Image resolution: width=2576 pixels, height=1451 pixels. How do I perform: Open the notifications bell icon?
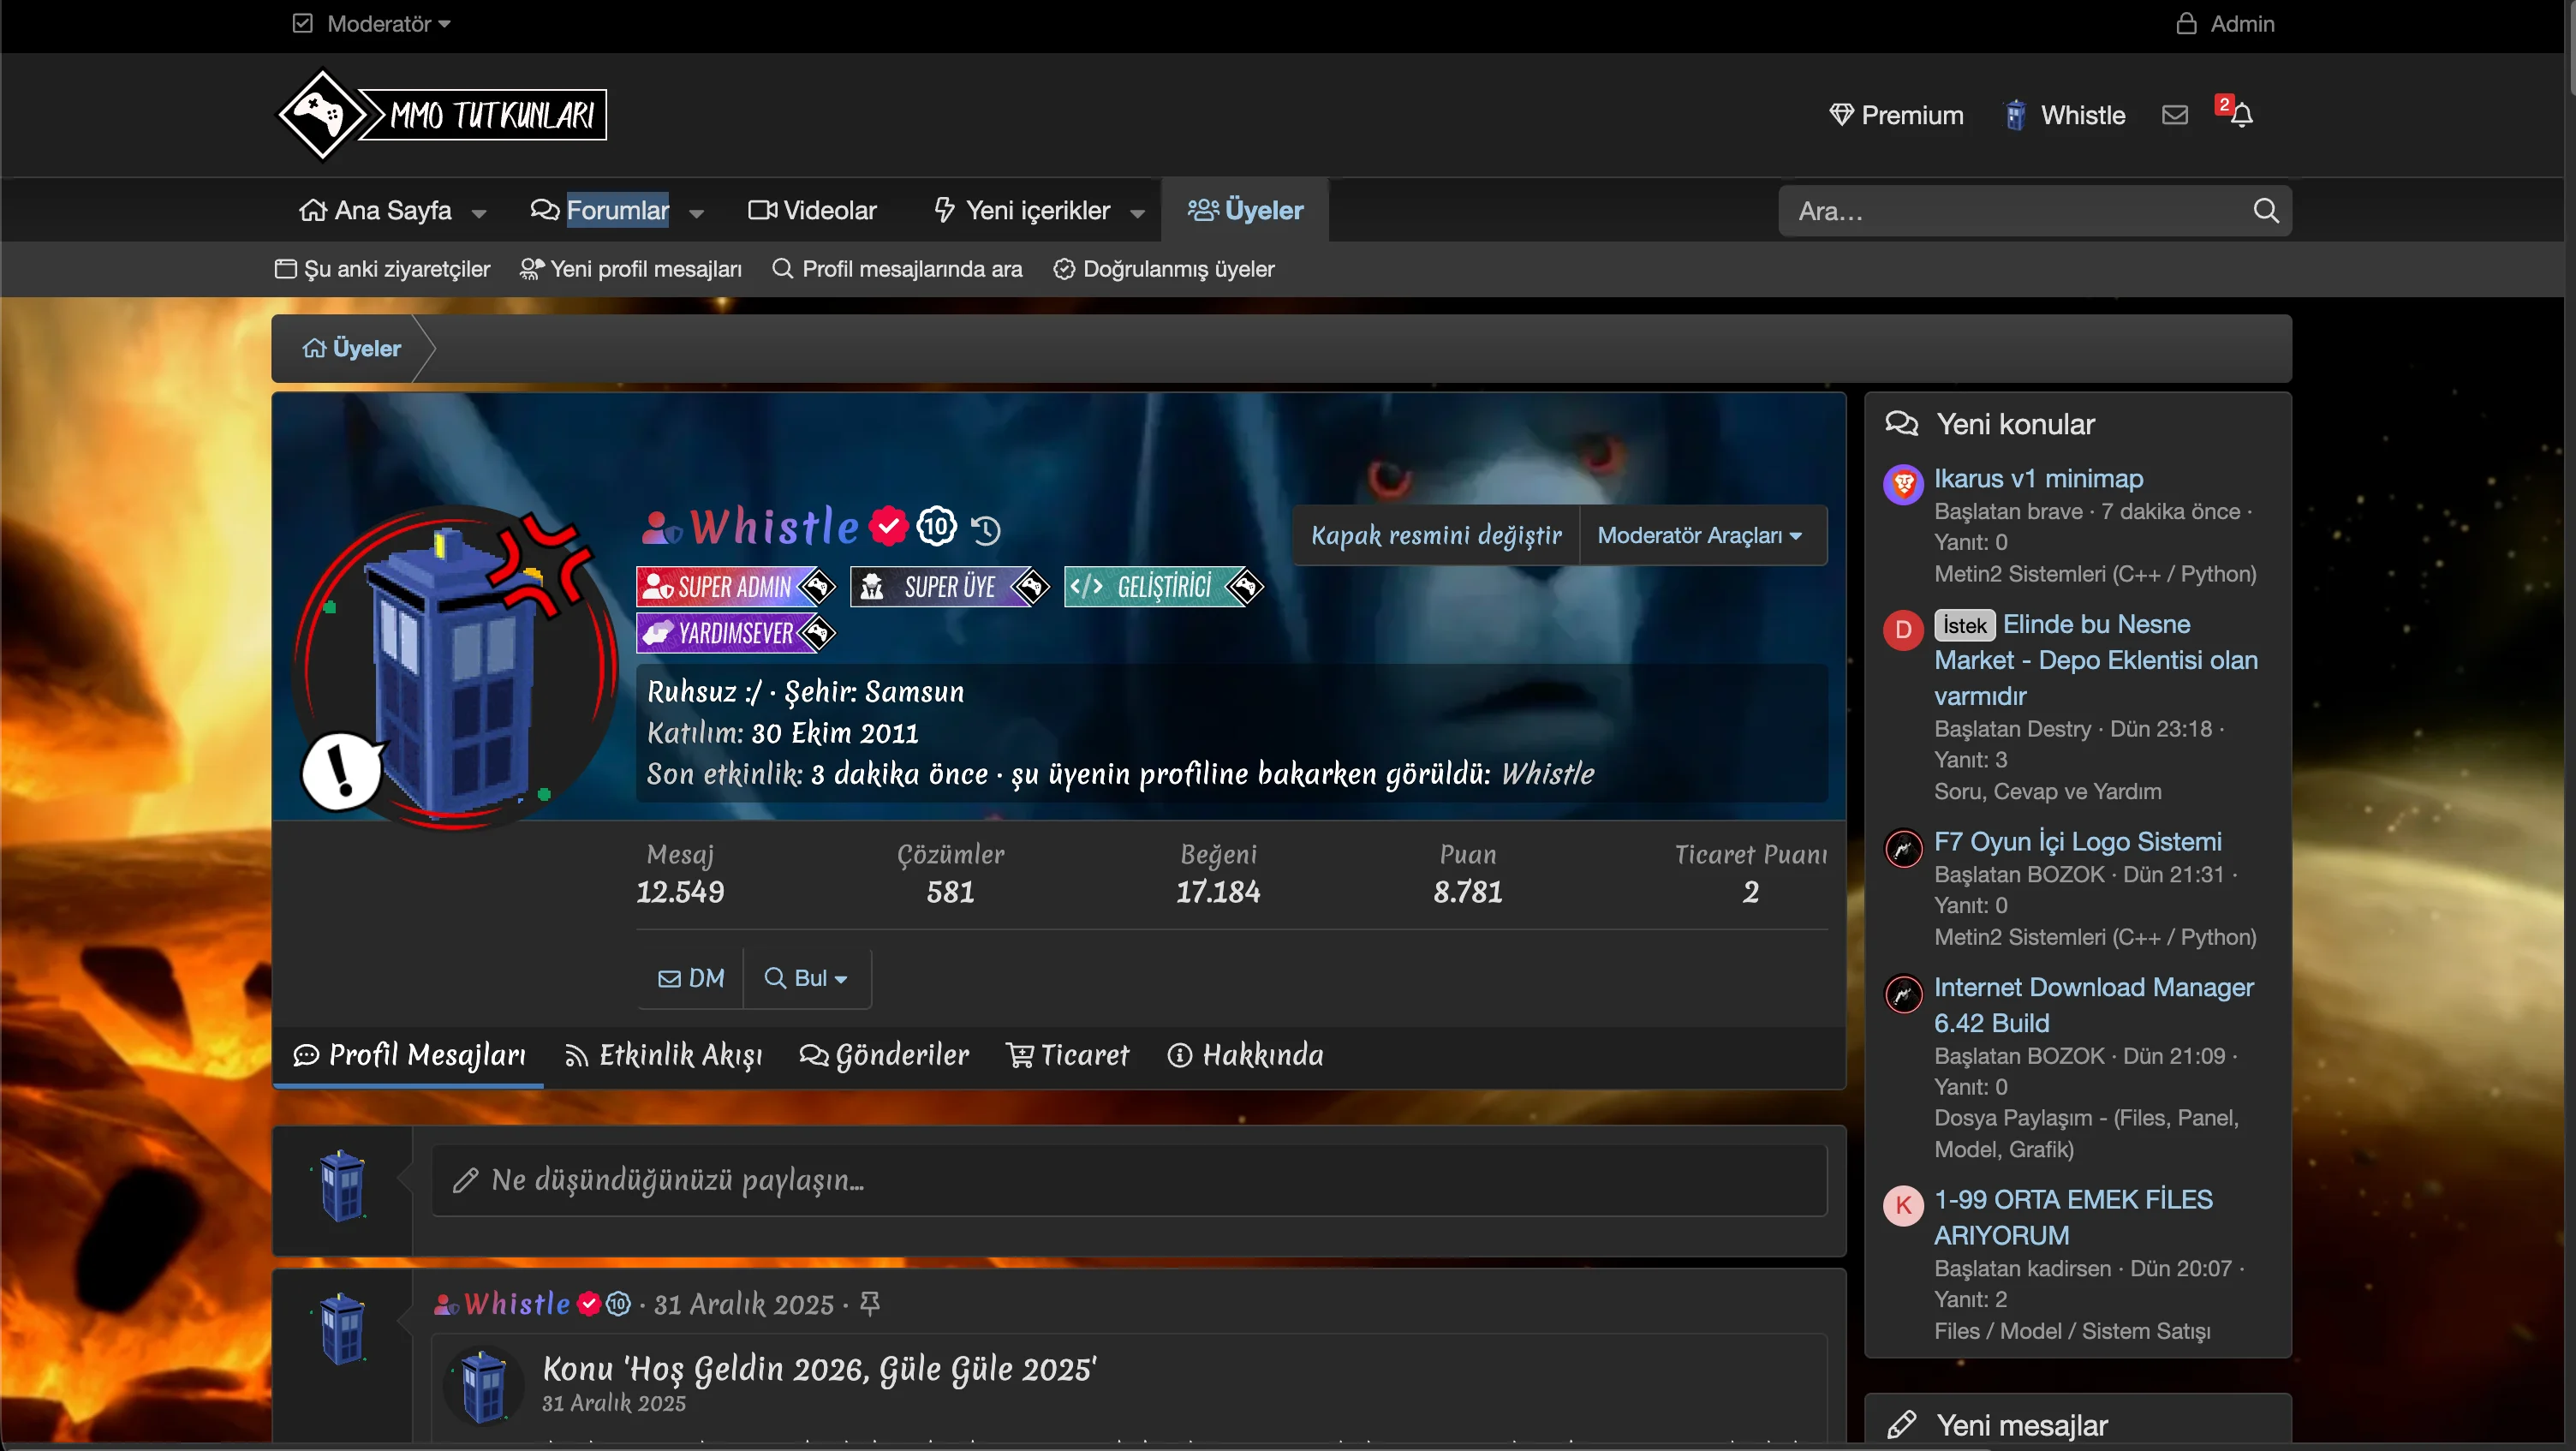(2241, 115)
